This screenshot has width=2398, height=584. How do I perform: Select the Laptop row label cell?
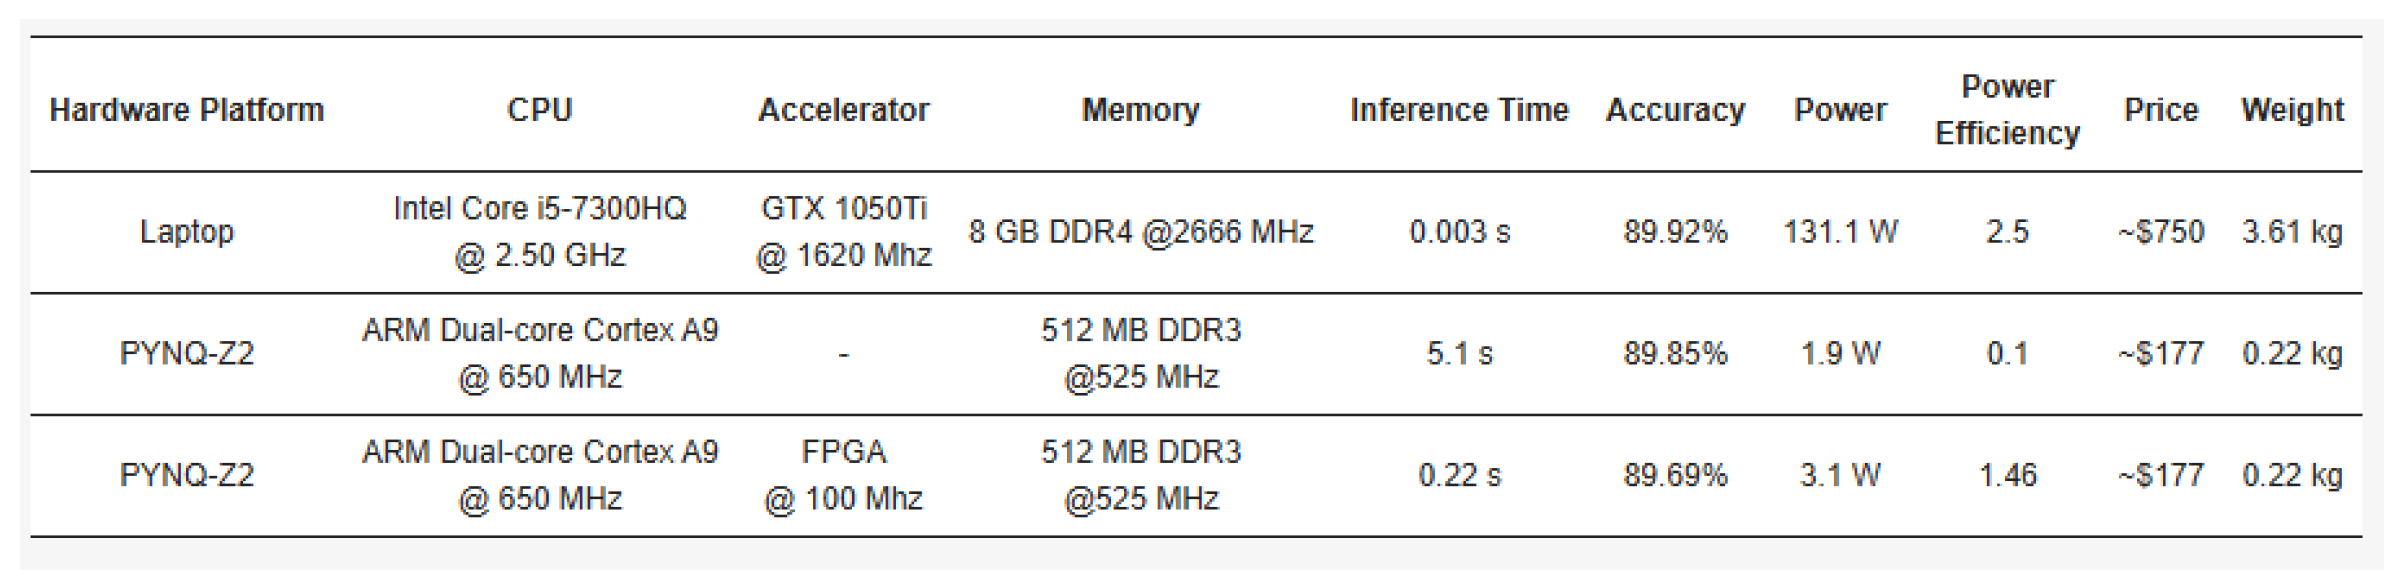click(187, 232)
